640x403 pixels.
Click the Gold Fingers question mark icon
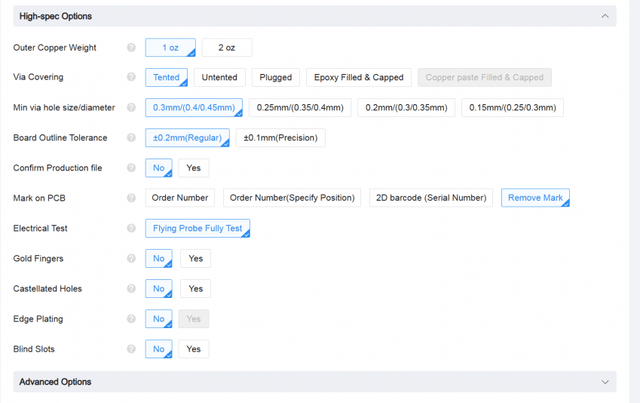point(131,258)
